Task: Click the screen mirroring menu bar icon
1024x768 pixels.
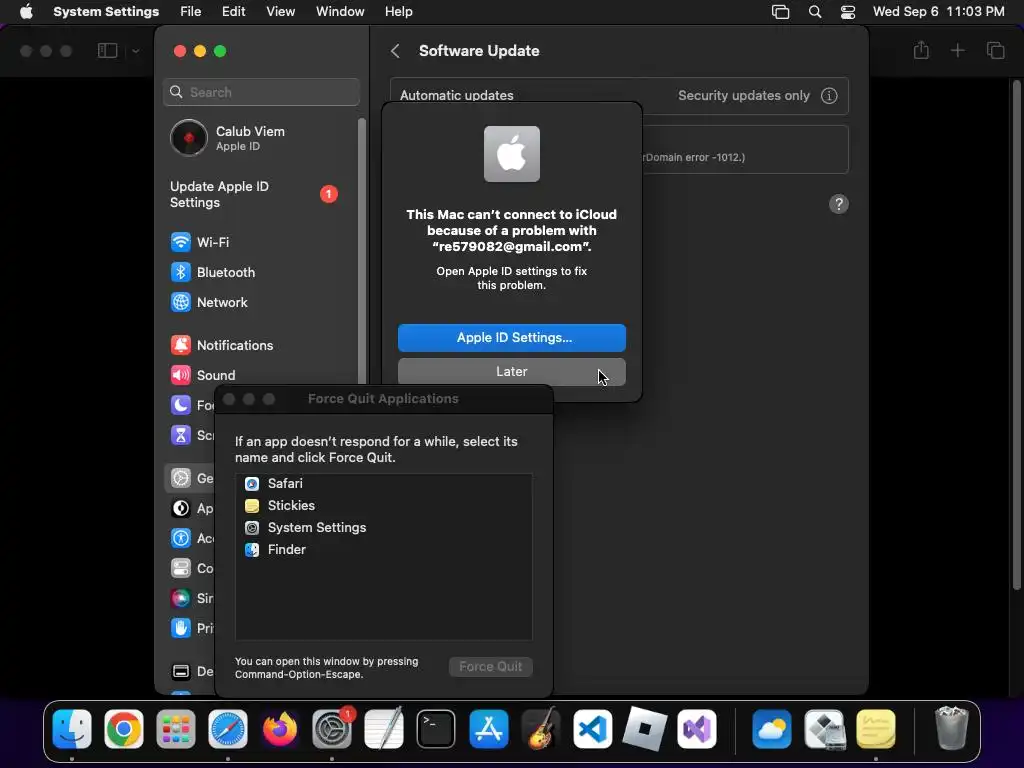Action: (x=780, y=12)
